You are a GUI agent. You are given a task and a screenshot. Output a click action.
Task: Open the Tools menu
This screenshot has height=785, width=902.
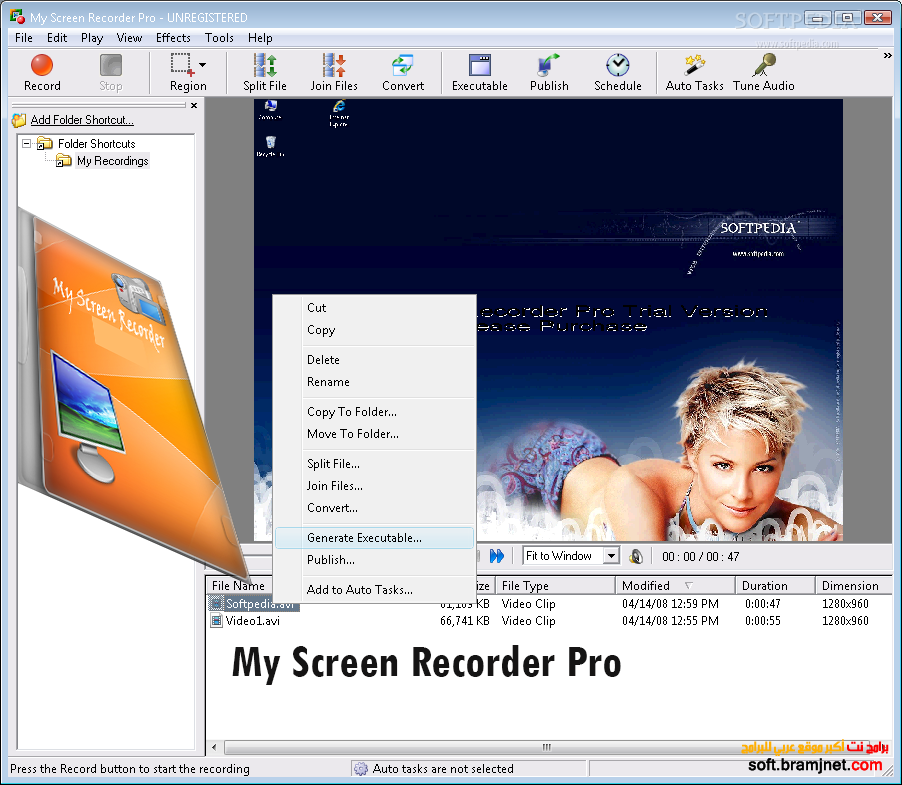pos(219,38)
